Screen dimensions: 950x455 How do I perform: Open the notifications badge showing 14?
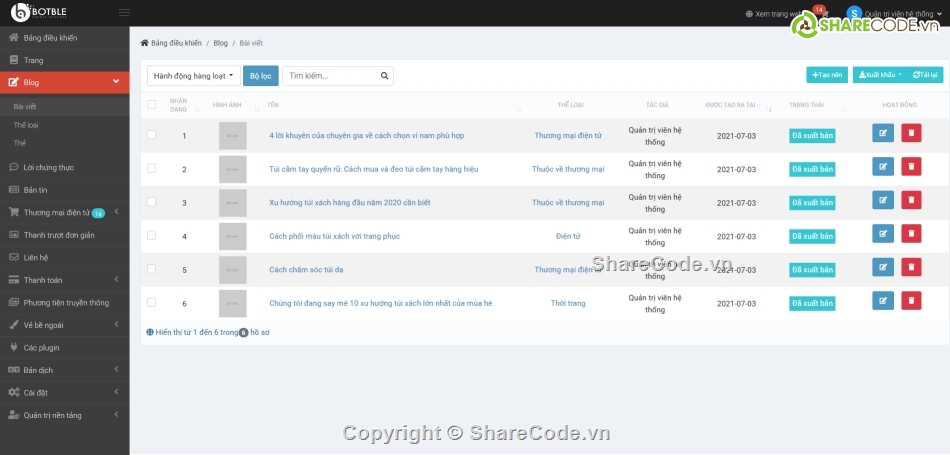tap(819, 10)
